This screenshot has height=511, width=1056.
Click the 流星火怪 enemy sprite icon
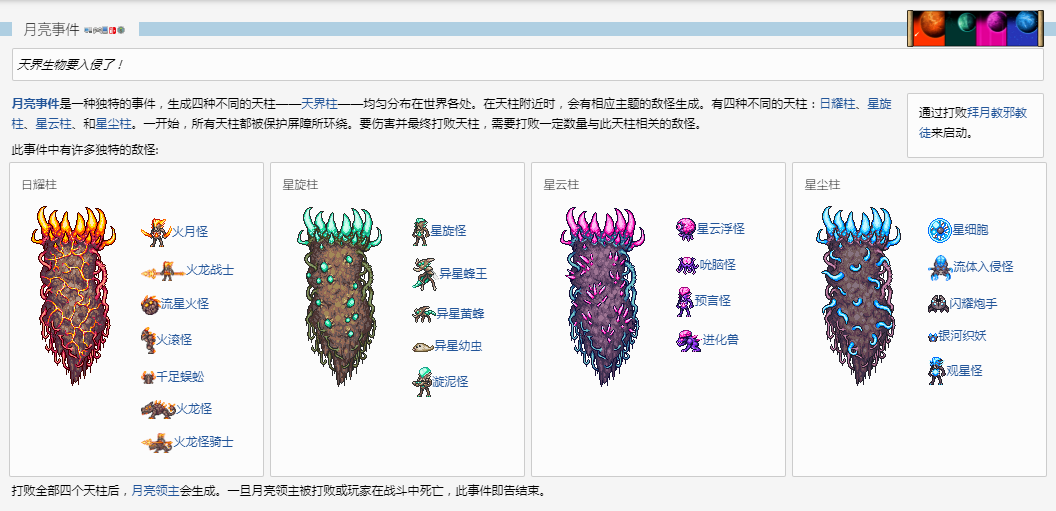click(x=150, y=304)
